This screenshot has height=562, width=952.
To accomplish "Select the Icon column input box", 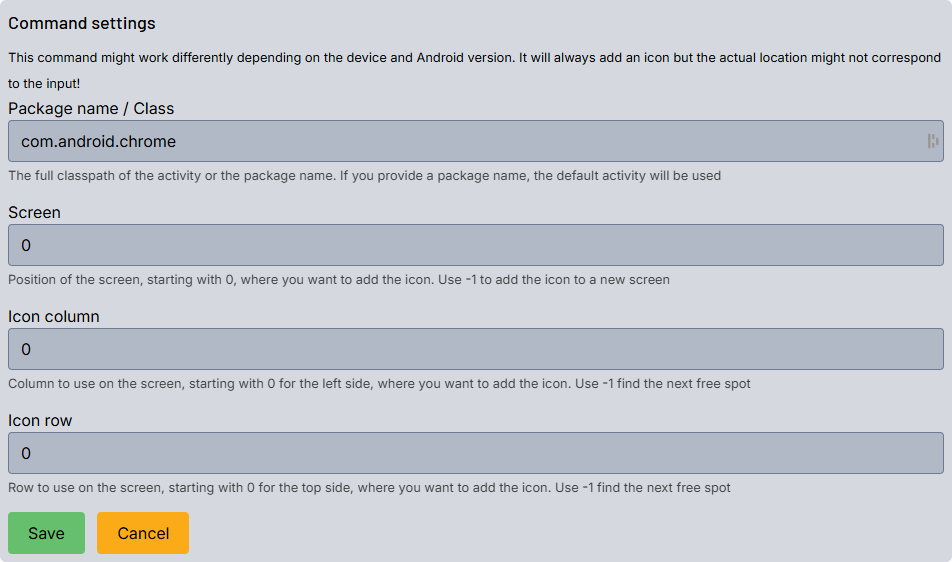I will [x=476, y=349].
